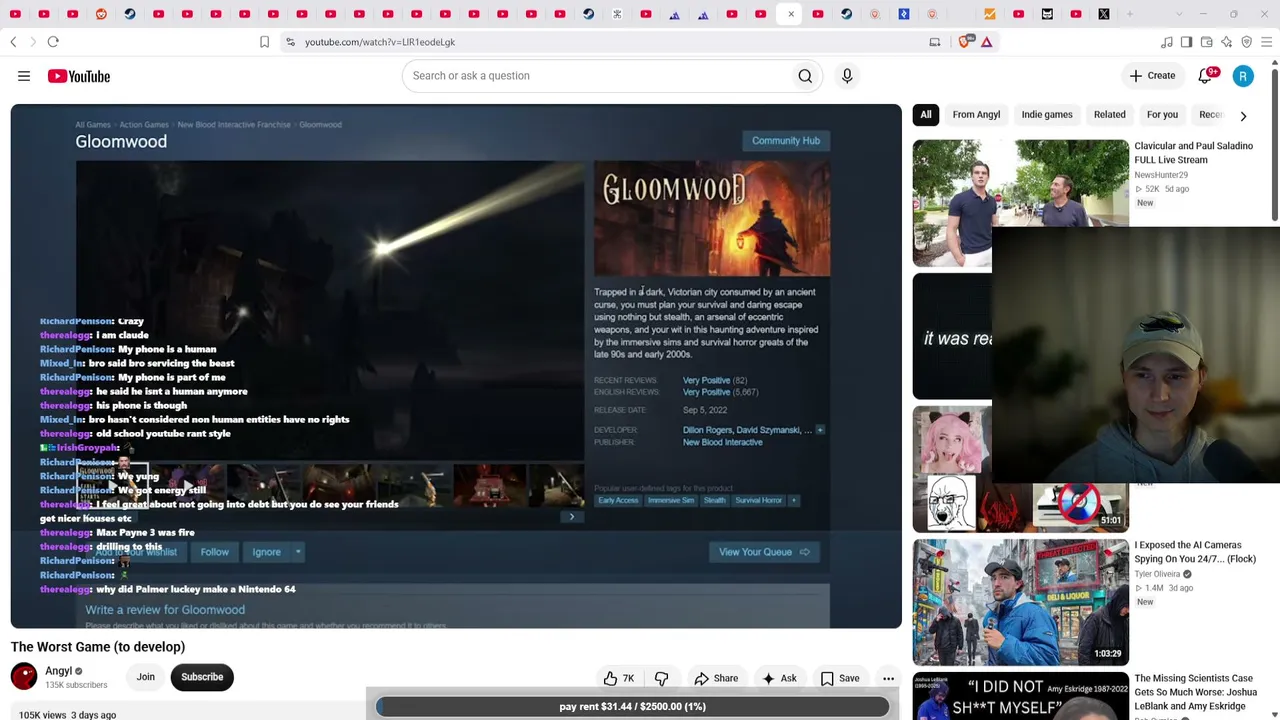Open I Exposed the AI Cameras title
This screenshot has height=720, width=1280.
point(1195,552)
